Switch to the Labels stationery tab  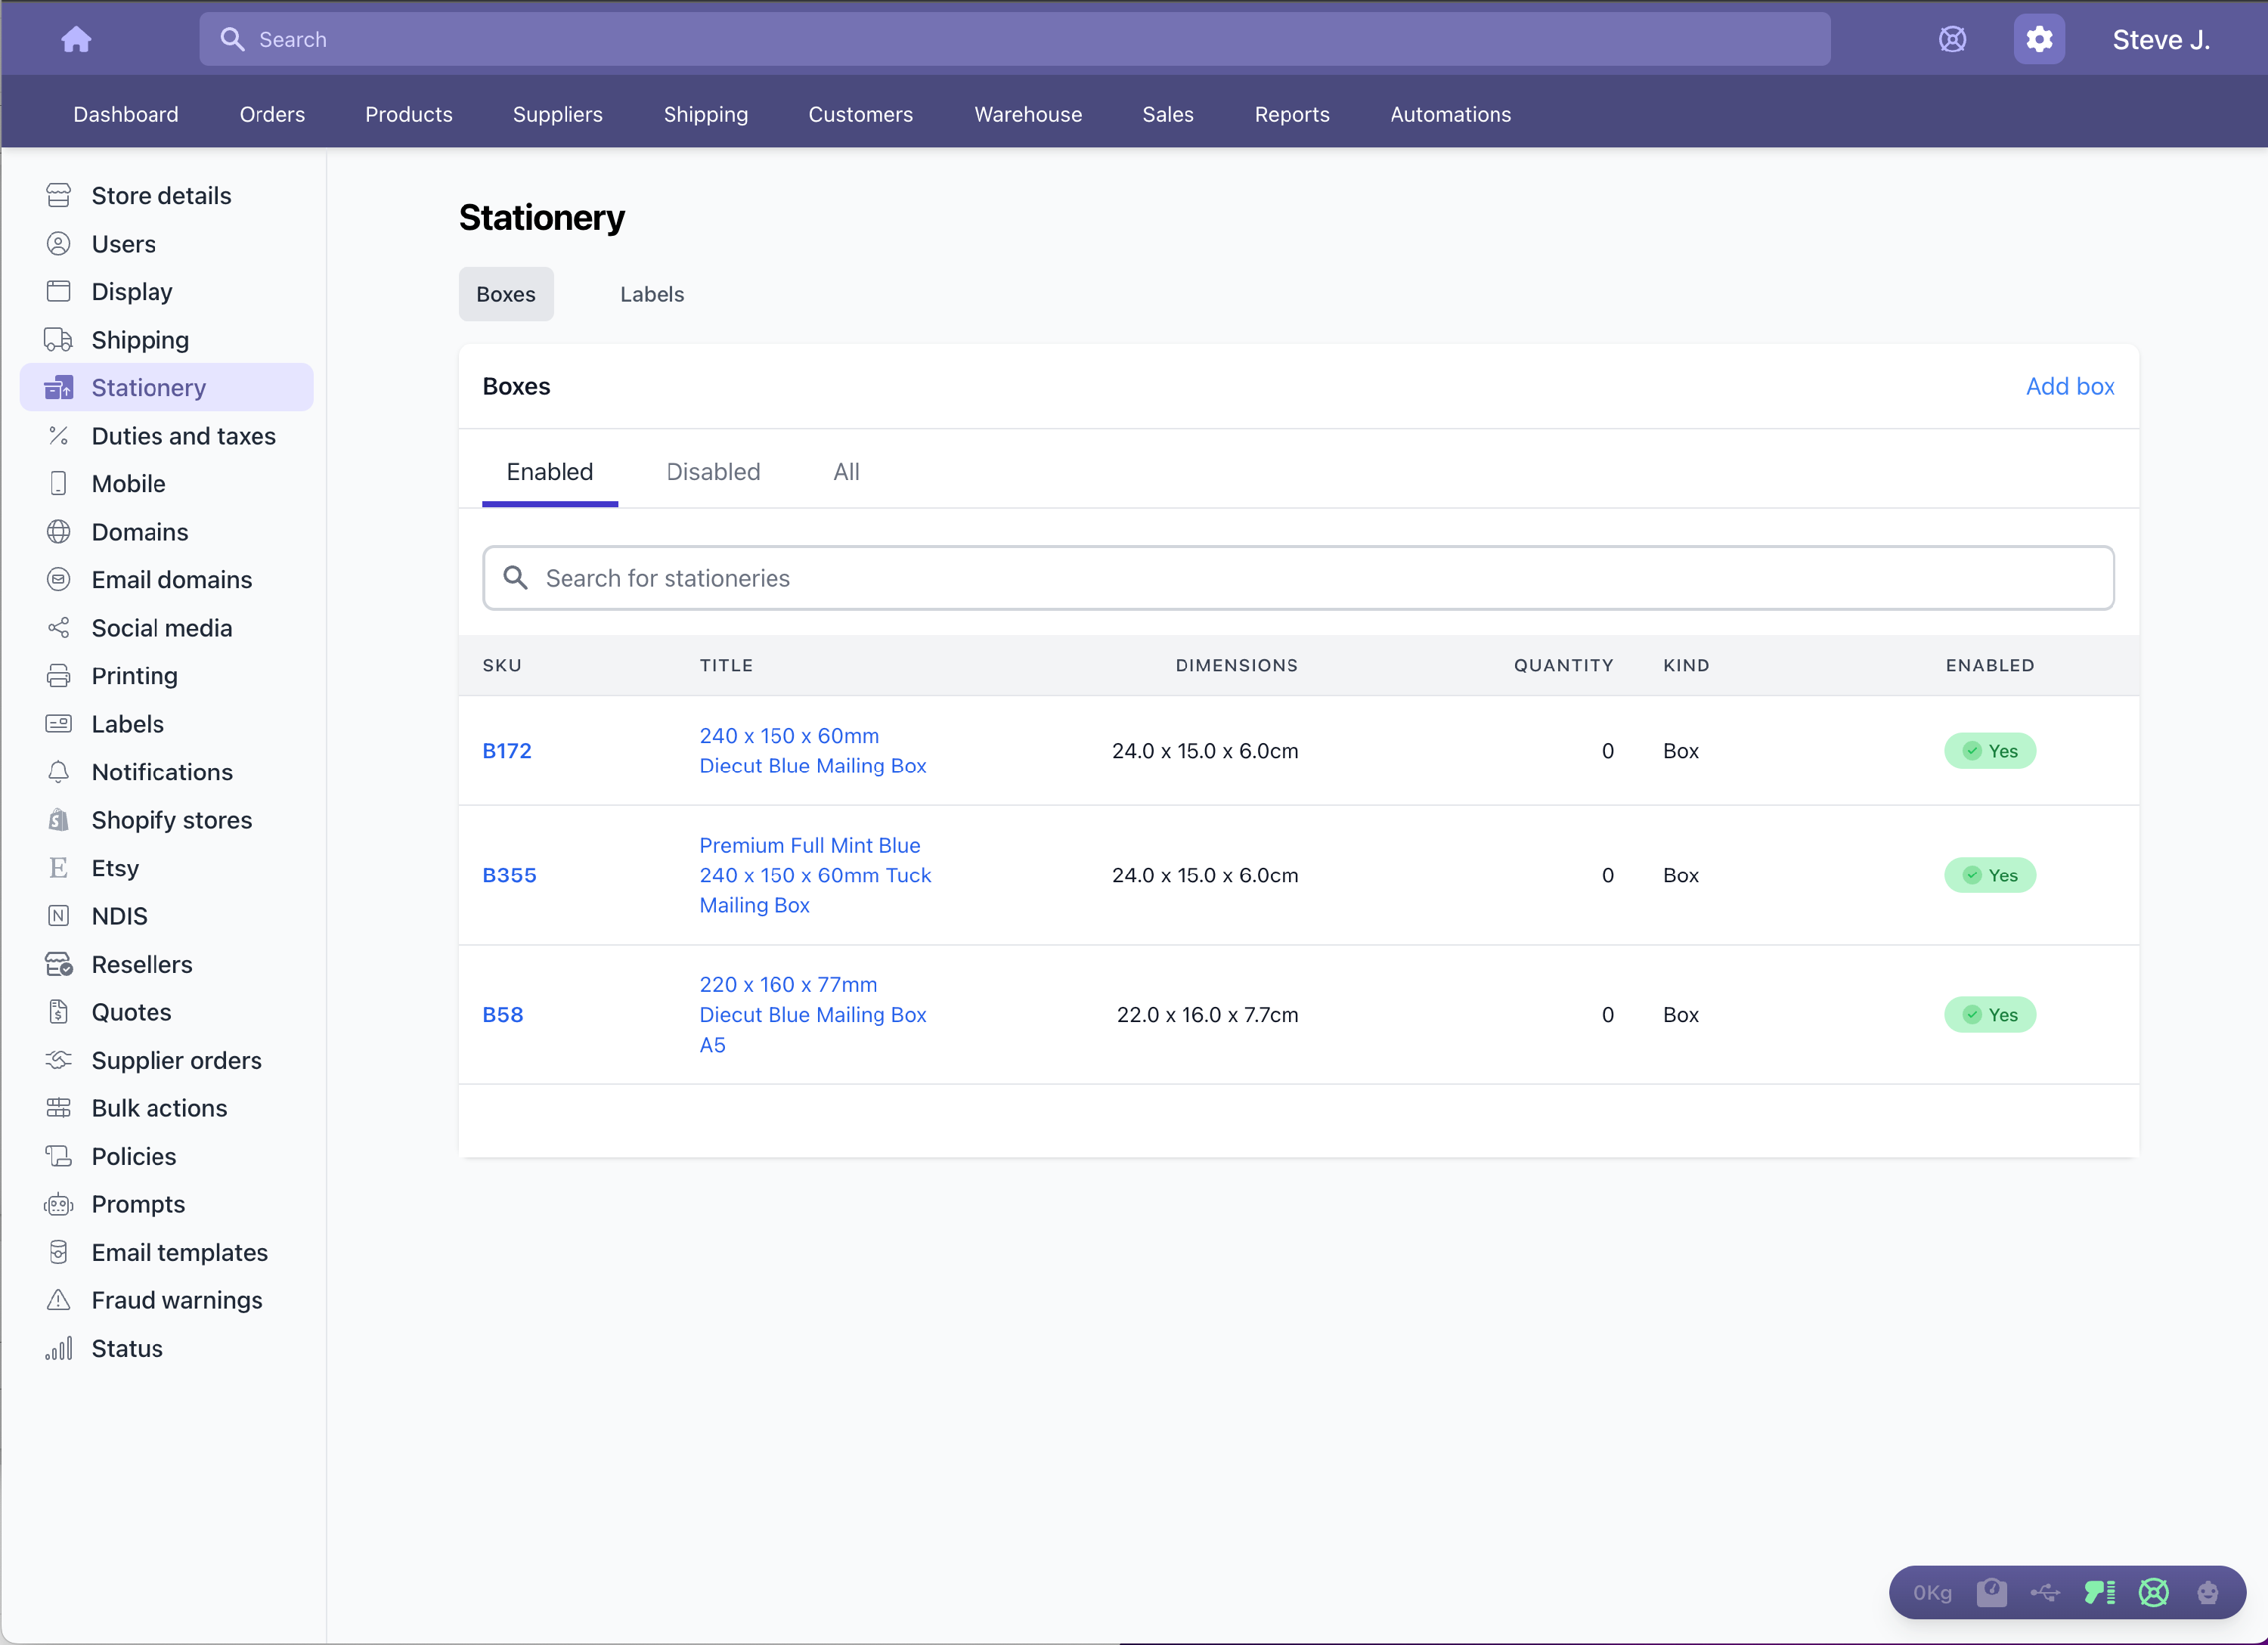tap(651, 294)
